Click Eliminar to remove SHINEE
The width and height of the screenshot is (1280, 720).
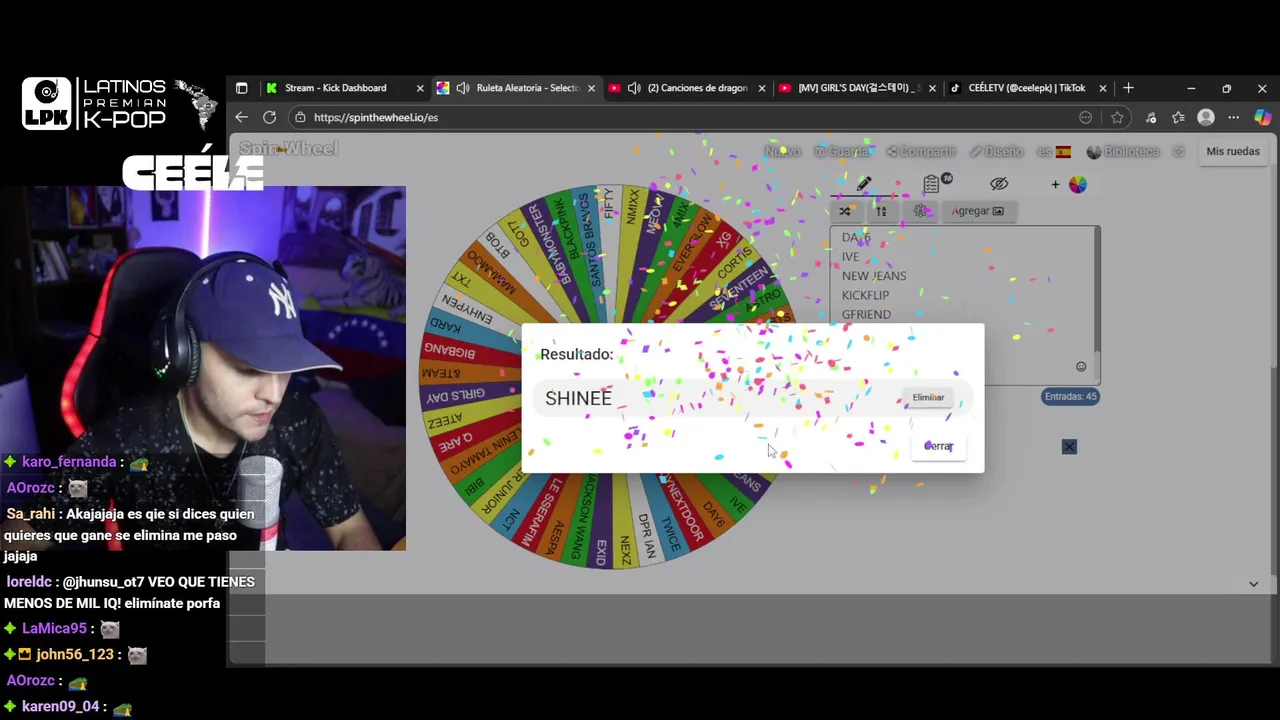[x=928, y=398]
